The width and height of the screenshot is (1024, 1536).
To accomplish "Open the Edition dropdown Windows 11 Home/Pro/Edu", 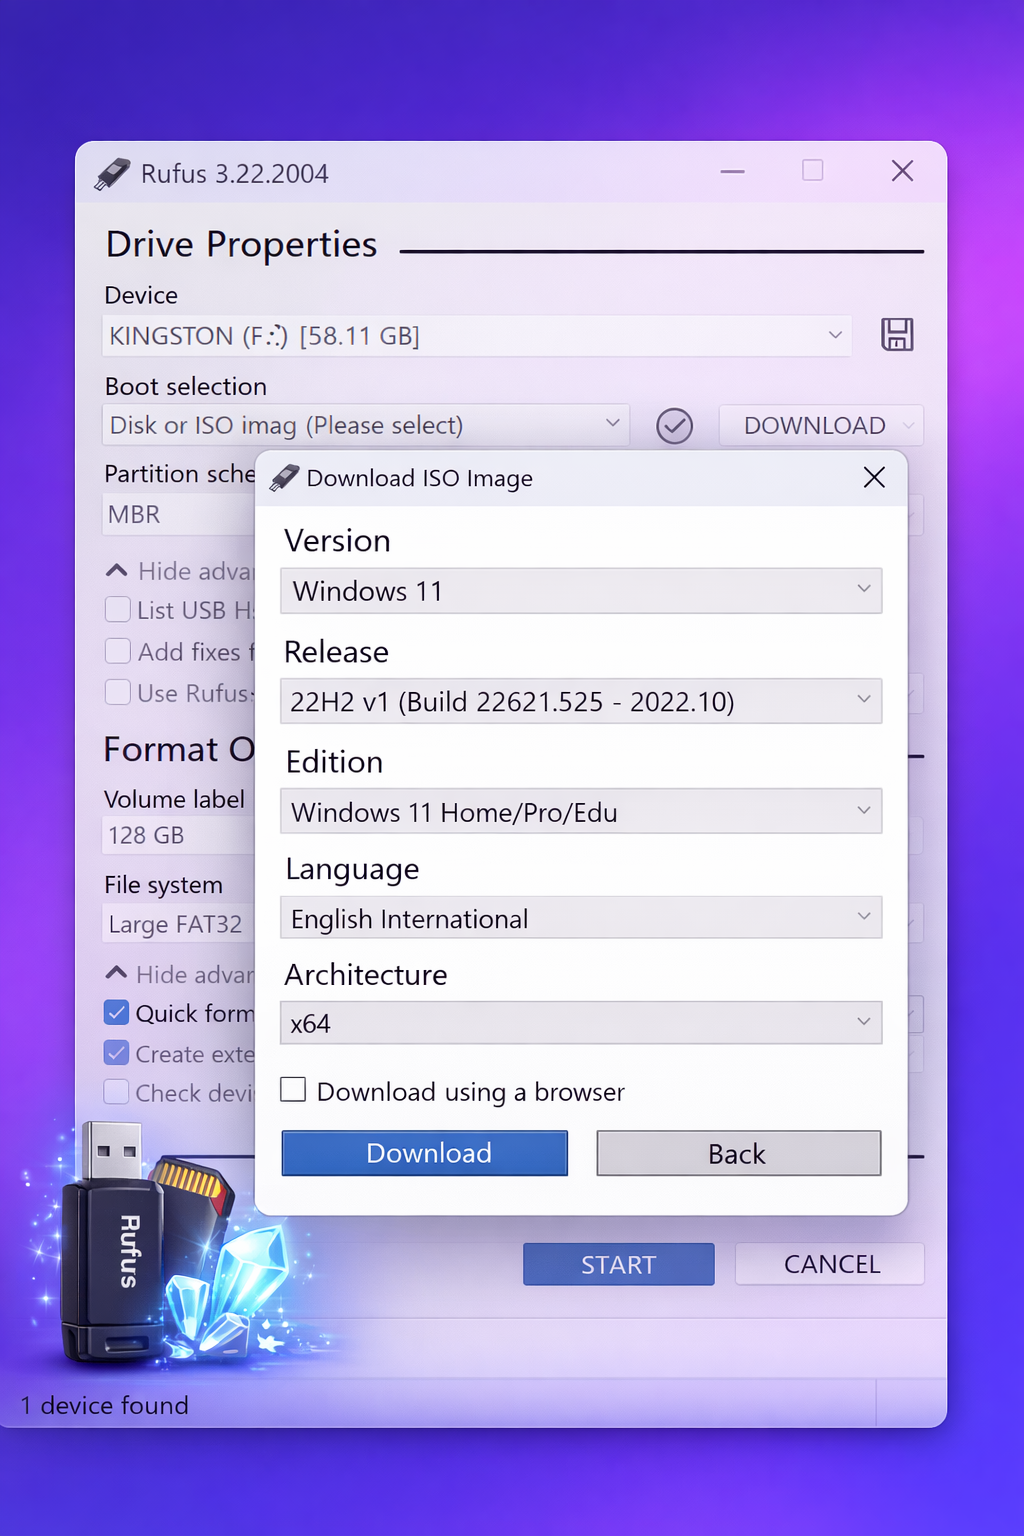I will 581,811.
